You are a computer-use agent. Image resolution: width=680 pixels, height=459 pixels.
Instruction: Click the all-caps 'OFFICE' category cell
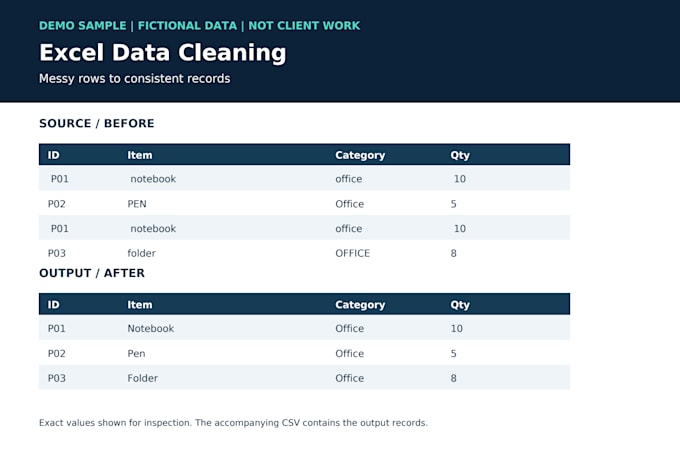click(x=352, y=253)
